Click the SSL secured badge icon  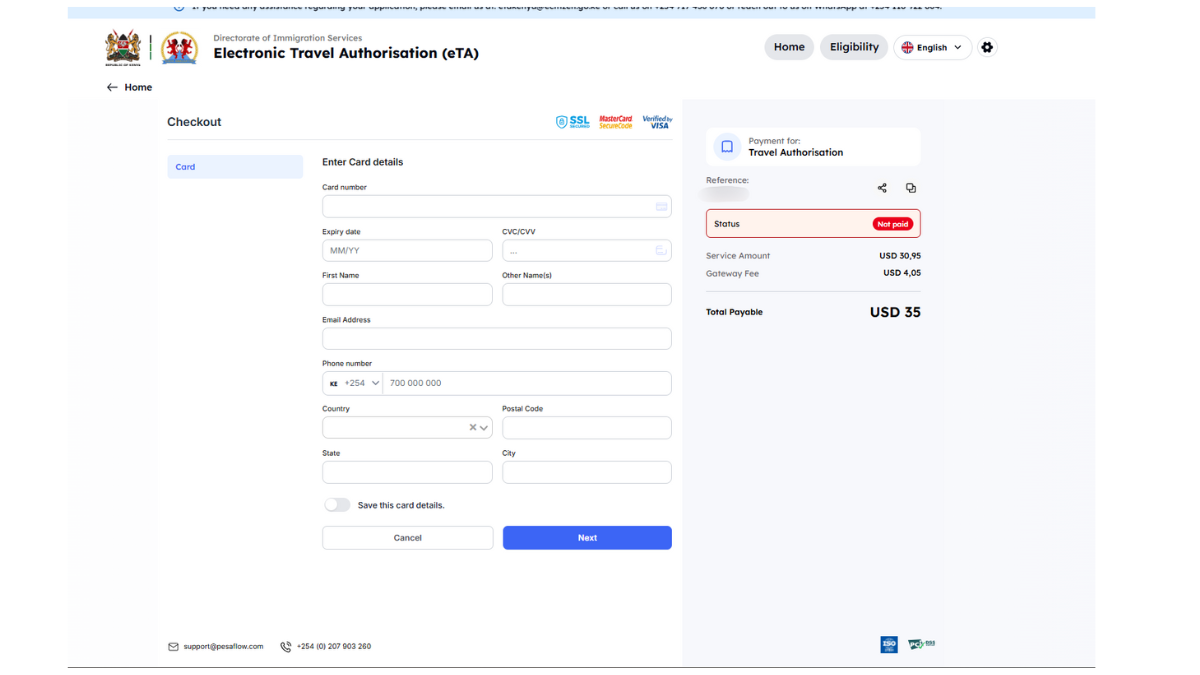tap(573, 122)
